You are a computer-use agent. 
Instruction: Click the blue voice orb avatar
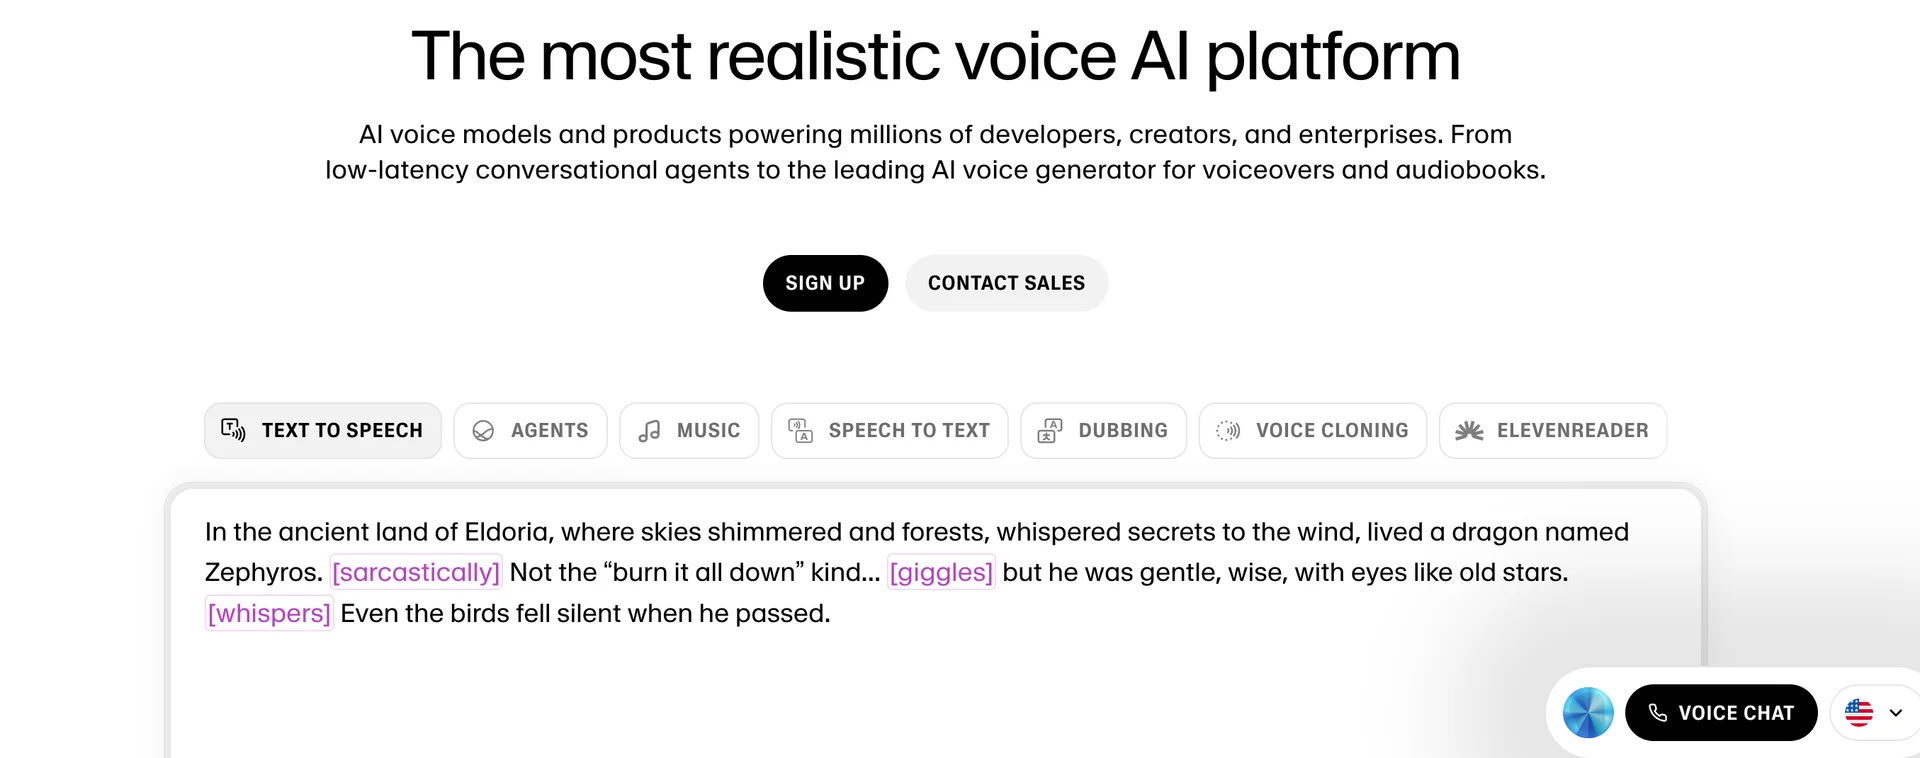(1588, 713)
